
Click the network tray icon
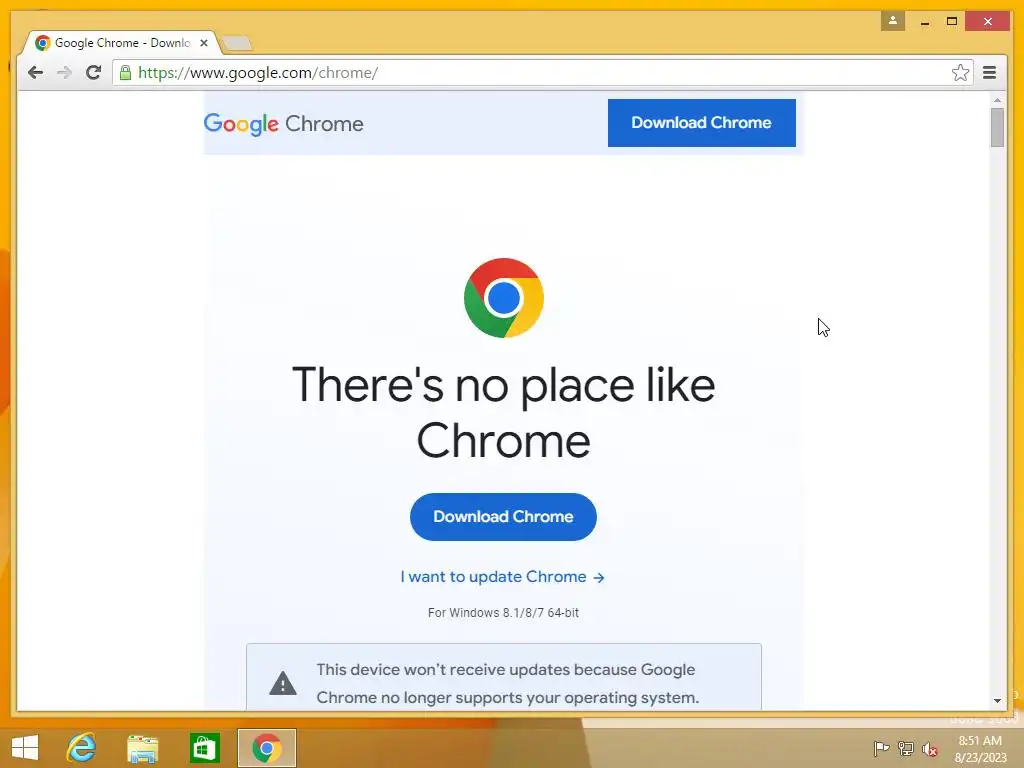[x=906, y=748]
